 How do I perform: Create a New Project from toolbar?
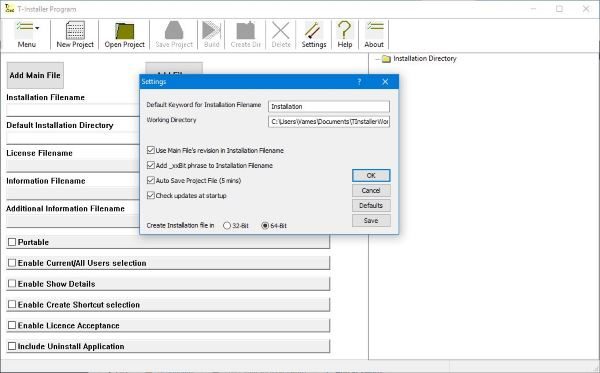(75, 34)
